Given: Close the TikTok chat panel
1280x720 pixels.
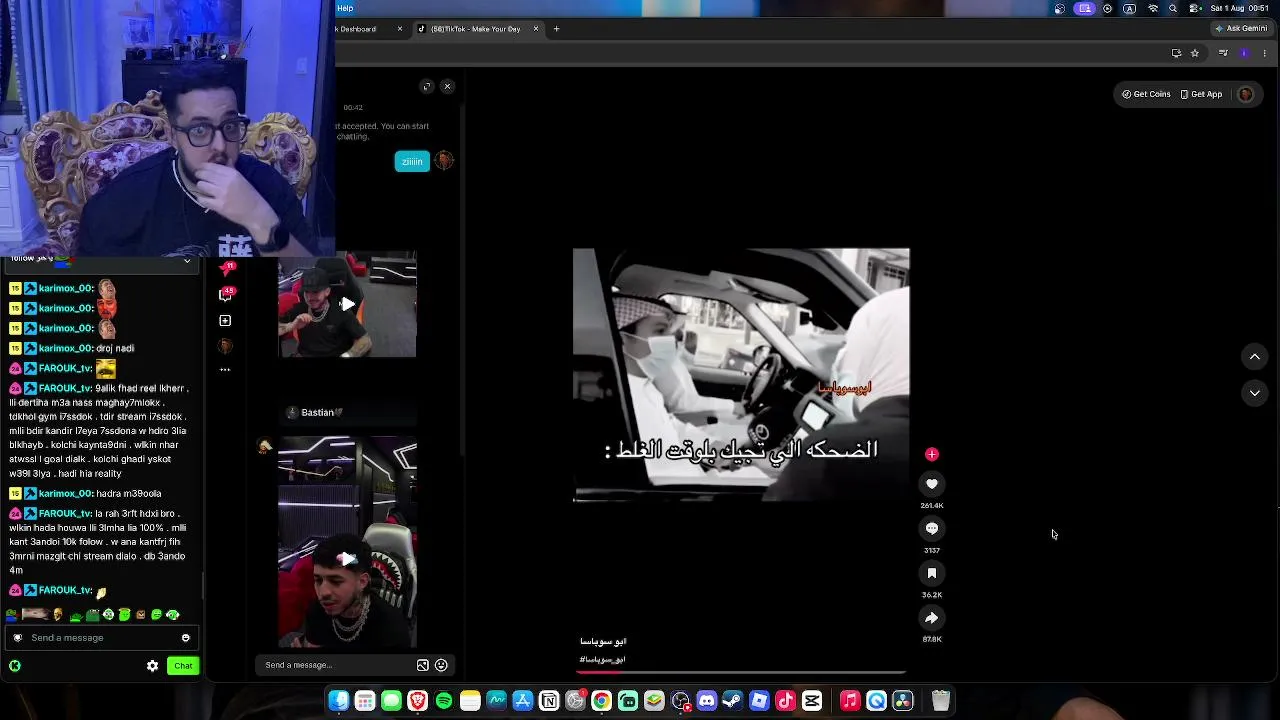Looking at the screenshot, I should [x=447, y=86].
